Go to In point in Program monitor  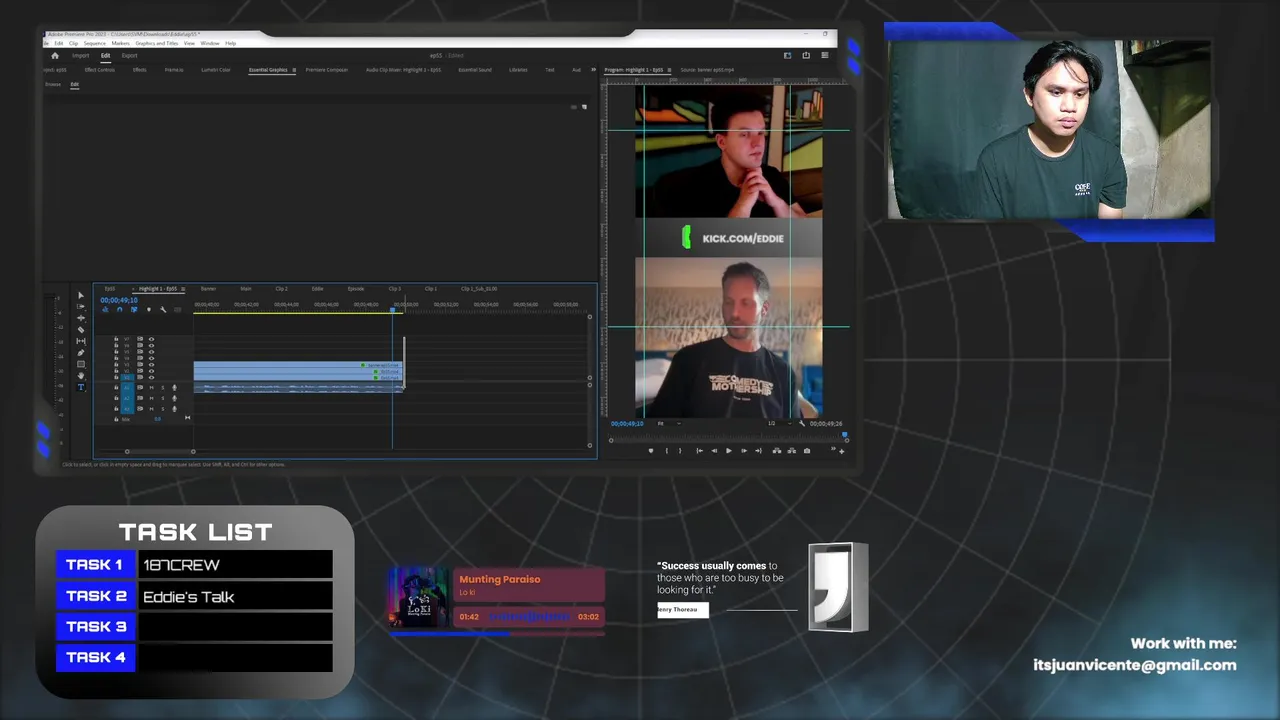pos(699,451)
